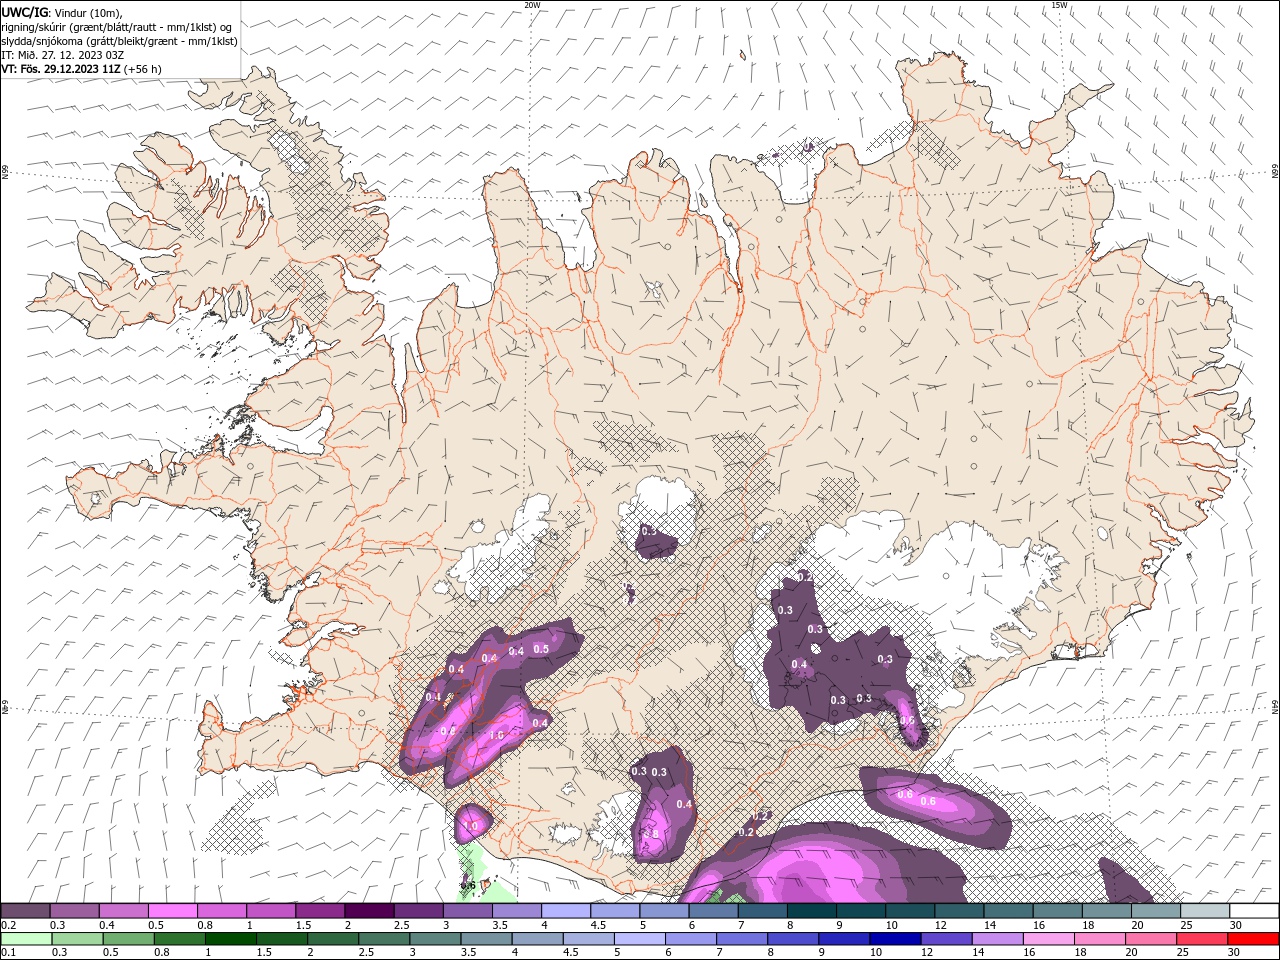Viewport: 1280px width, 960px height.
Task: Pick upper scale dark purple swatch at 2
Action: [369, 911]
